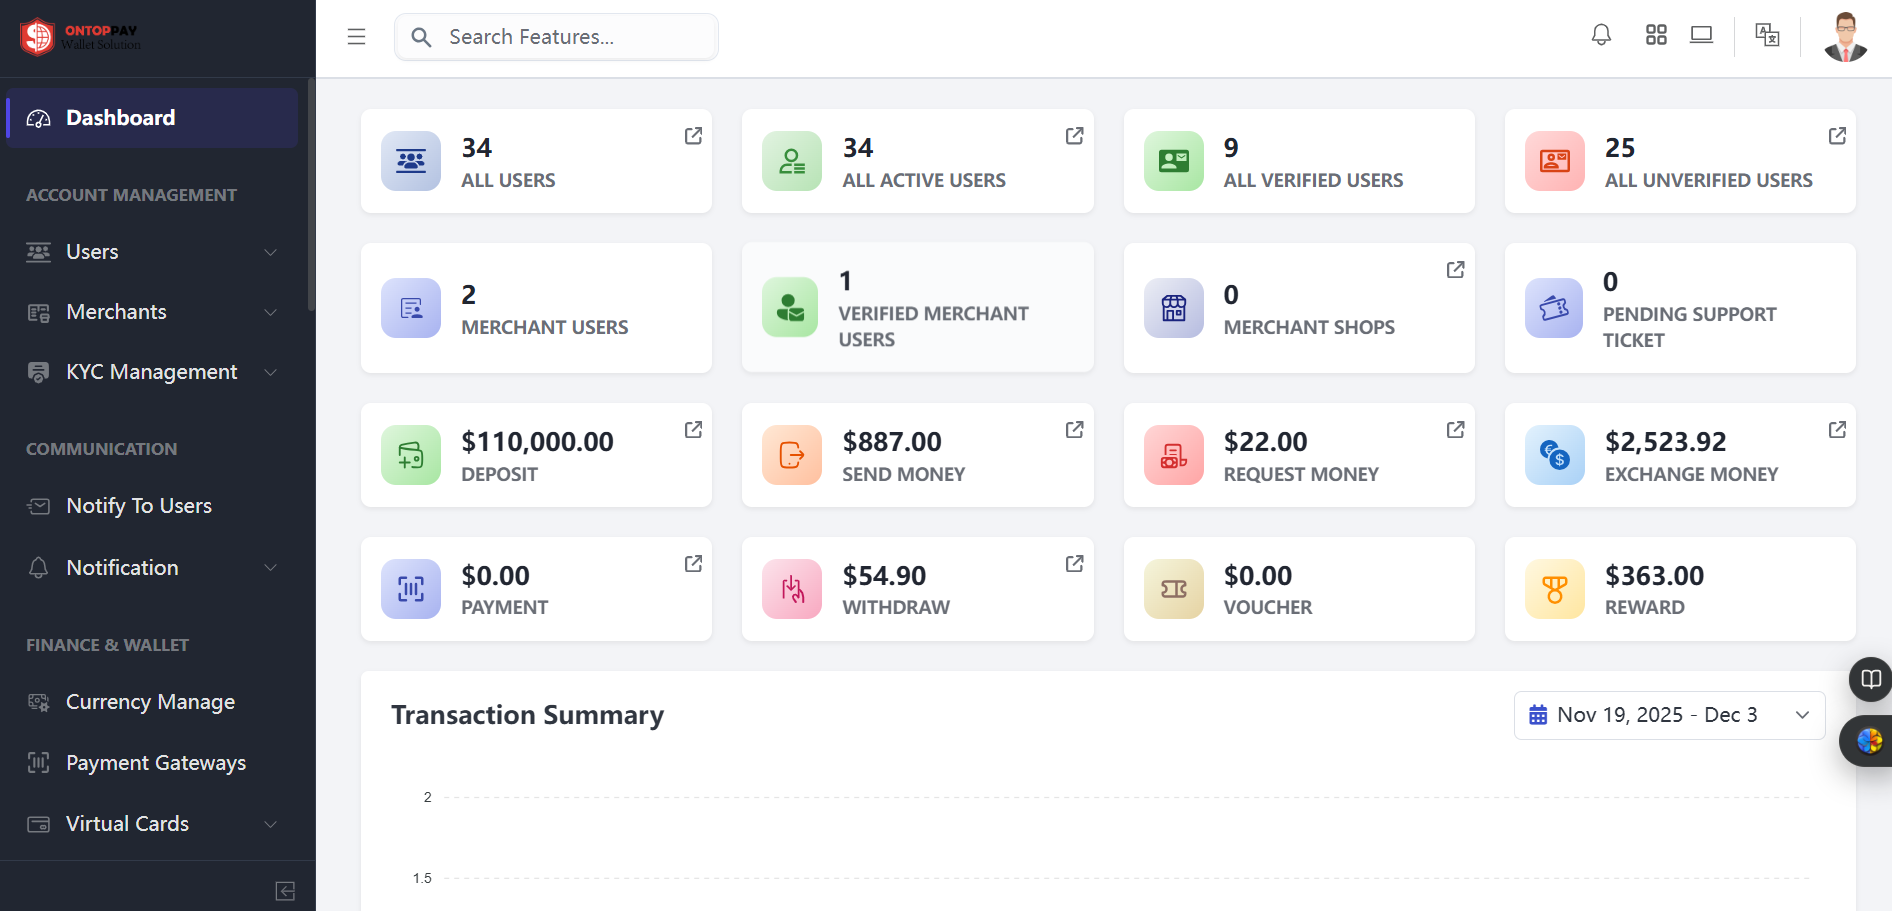Click the language translate icon

[x=1767, y=36]
